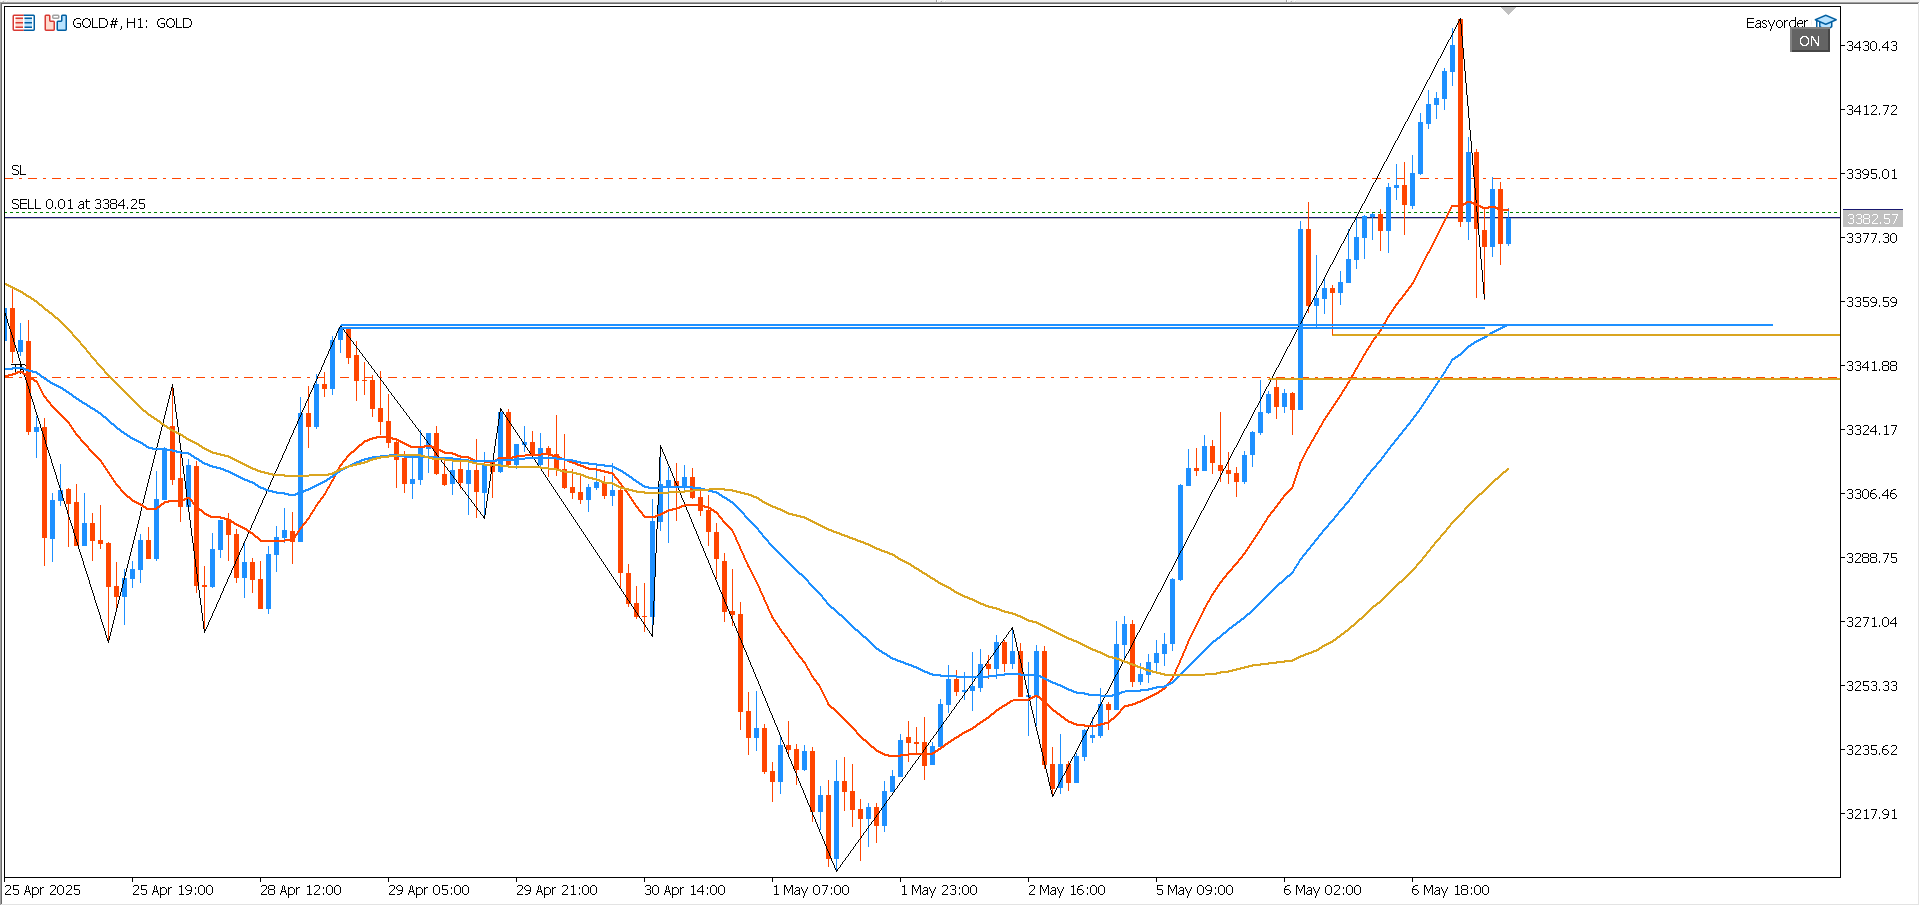Toggle the Easyorder ON button
Viewport: 1920px width, 906px height.
click(1809, 41)
